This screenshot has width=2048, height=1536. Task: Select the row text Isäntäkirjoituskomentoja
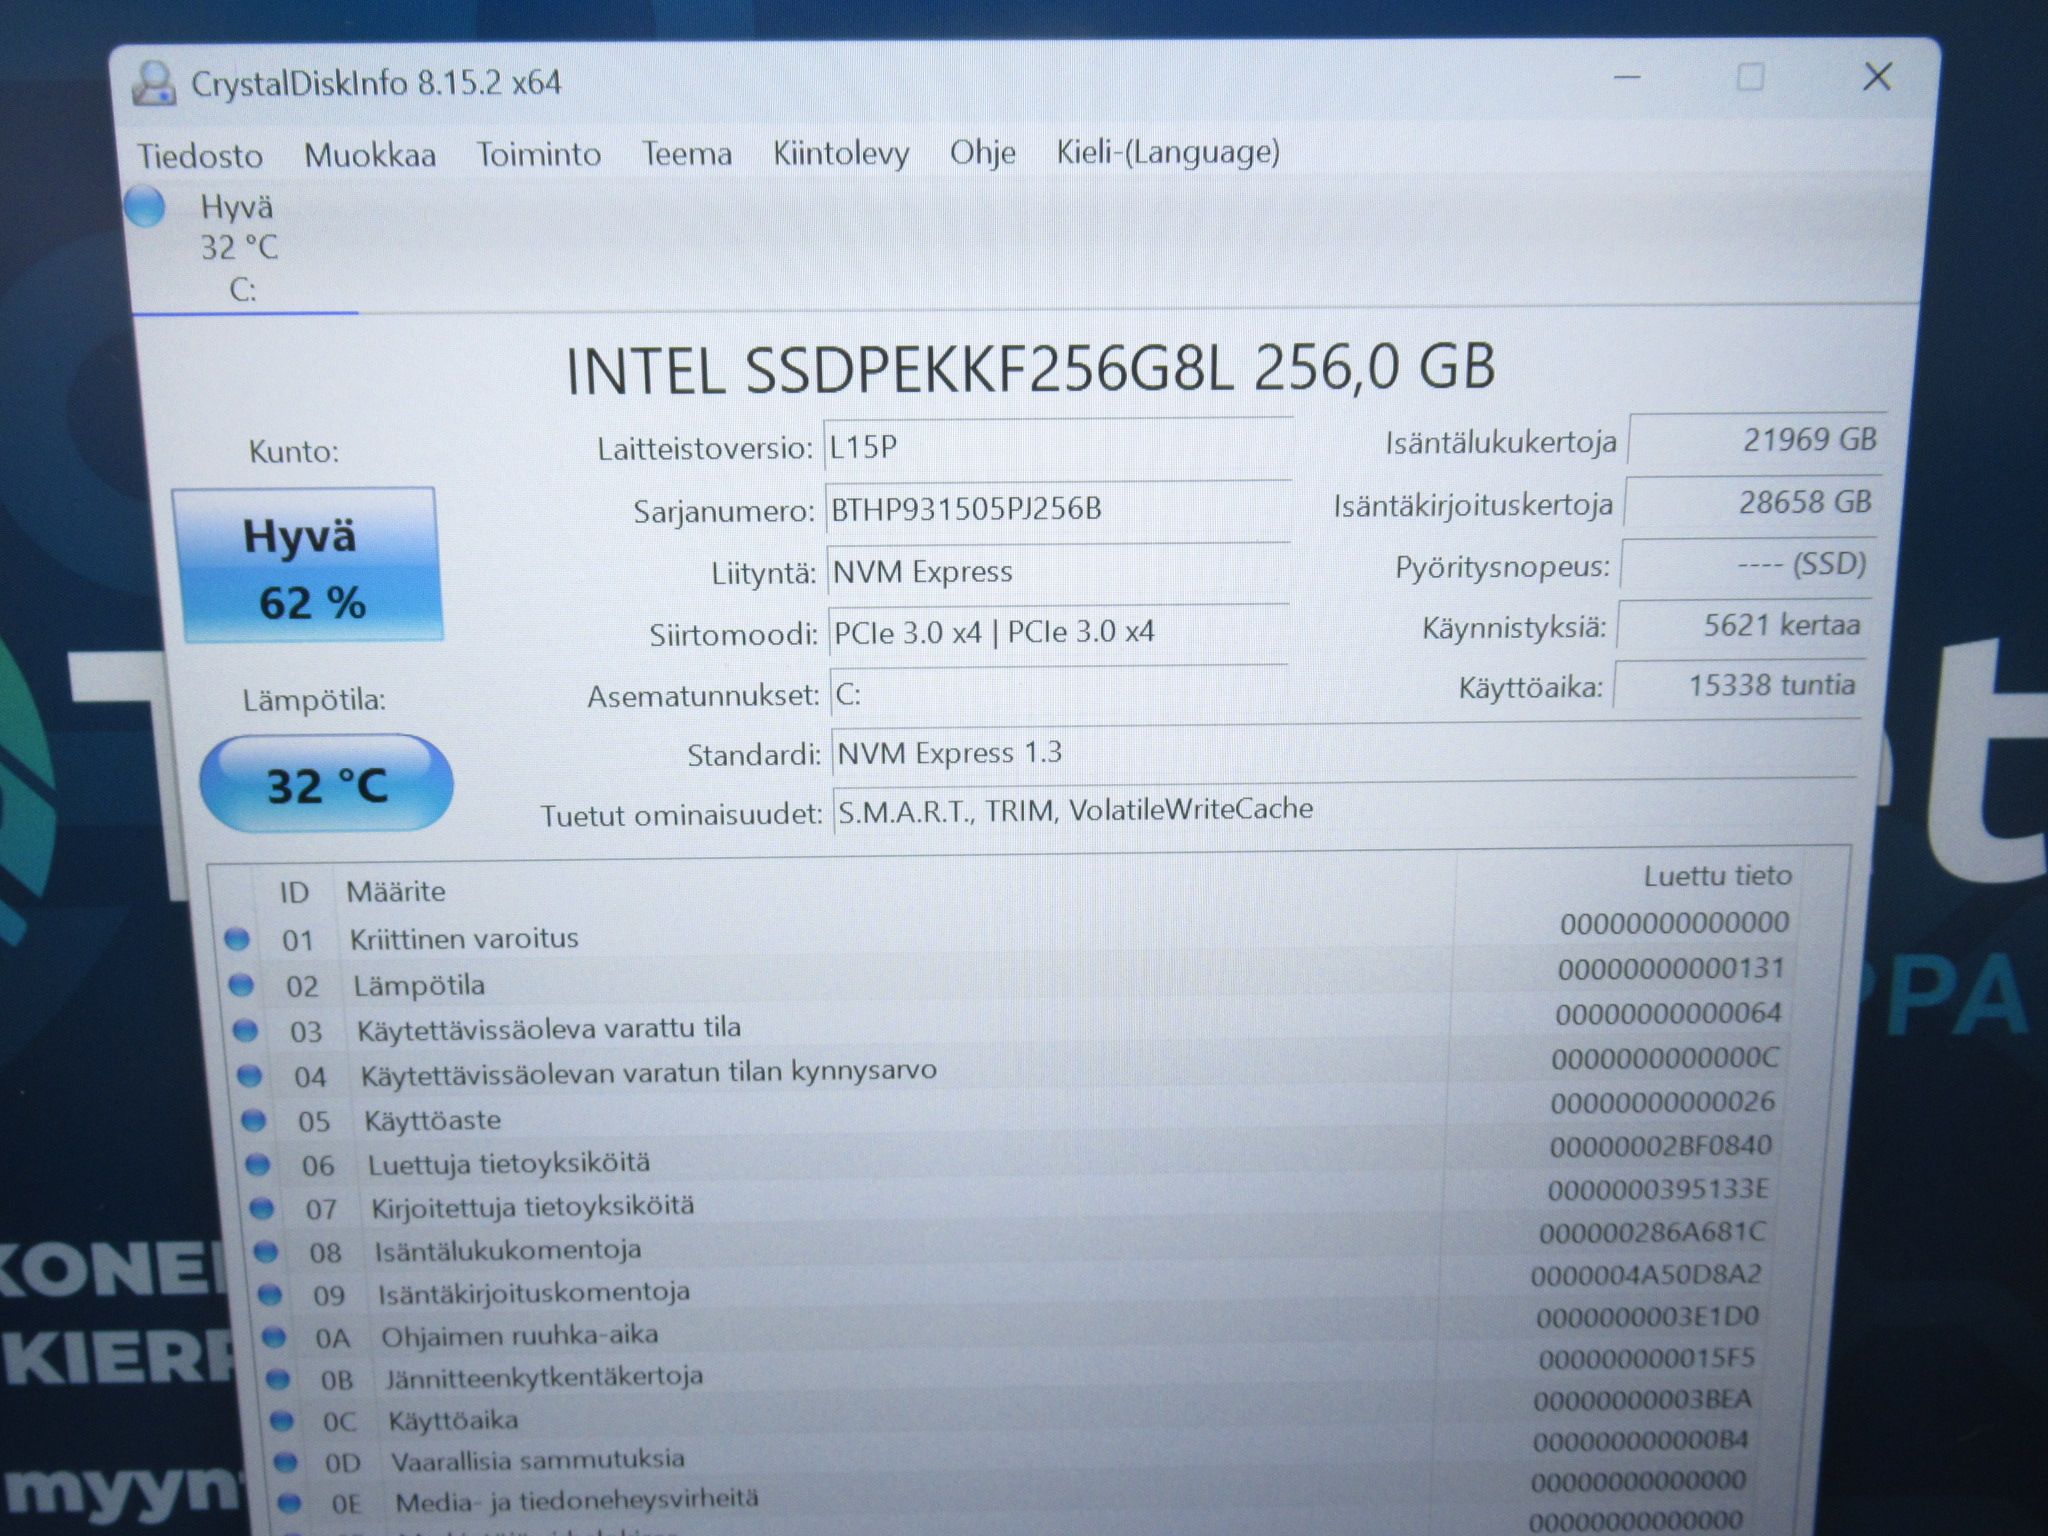coord(534,1293)
